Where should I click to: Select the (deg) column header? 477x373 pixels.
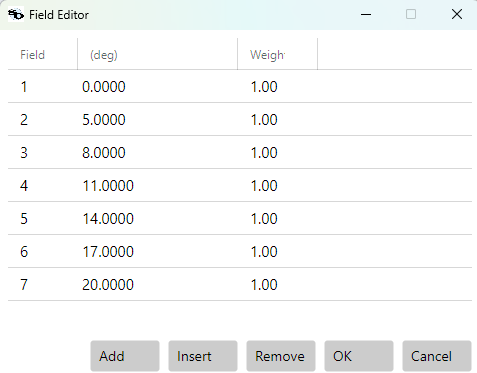[157, 54]
